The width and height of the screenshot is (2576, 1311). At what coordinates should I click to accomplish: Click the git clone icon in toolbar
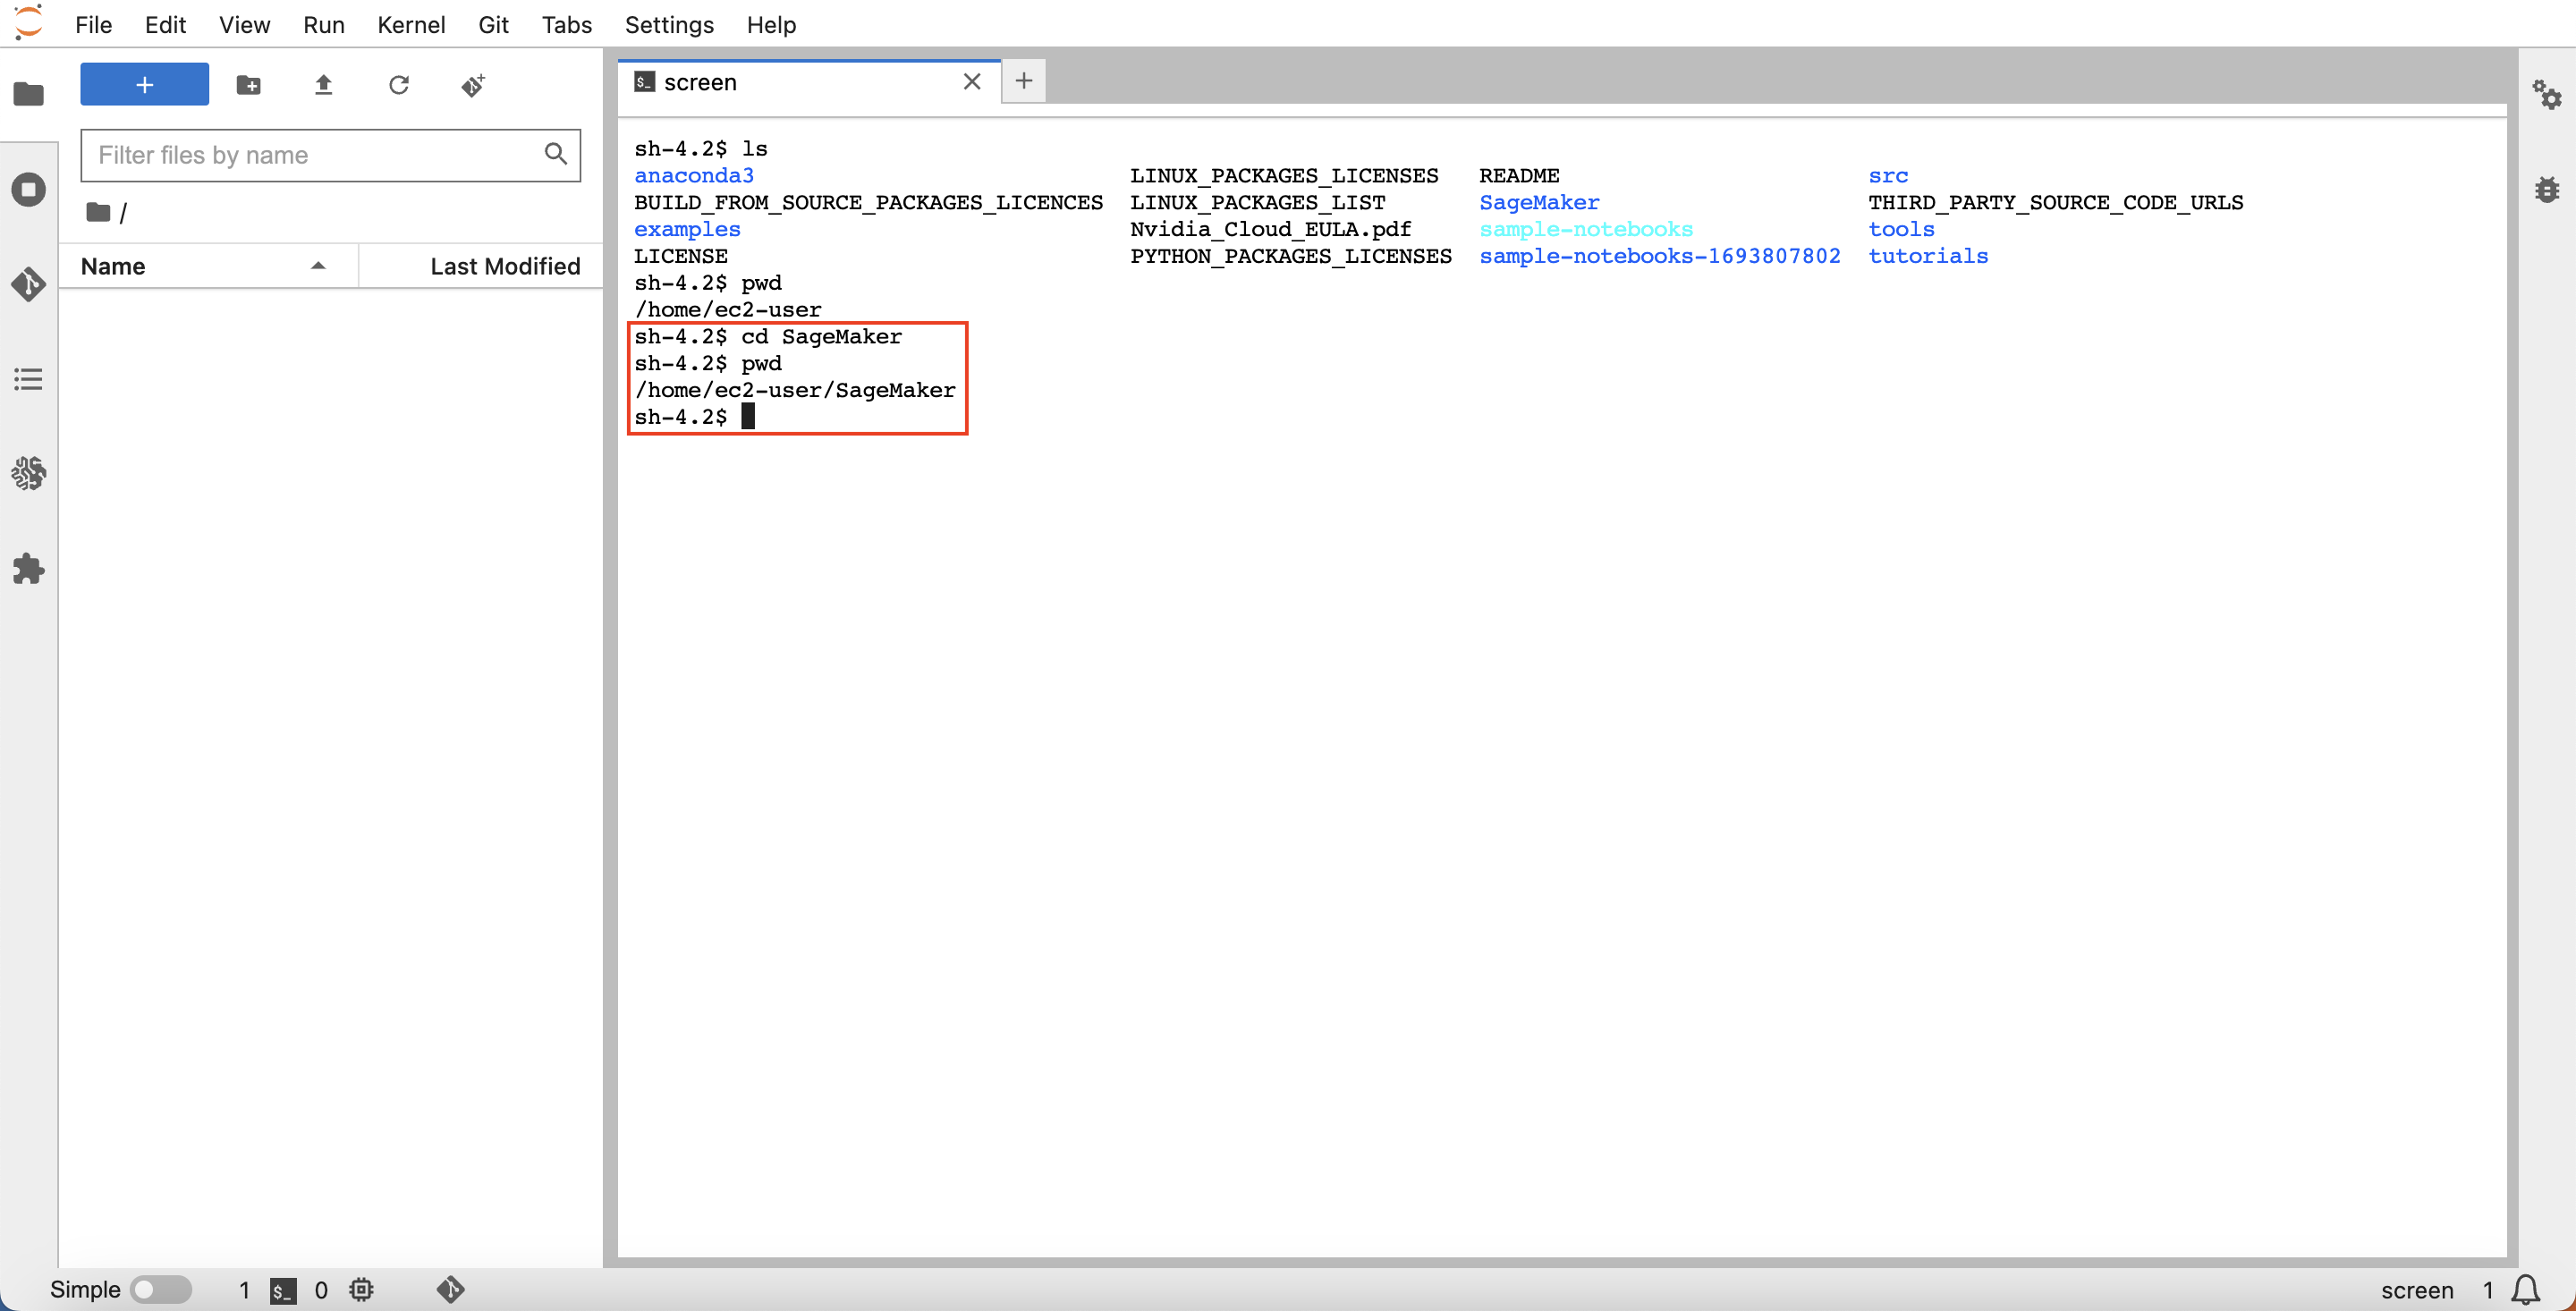473,85
